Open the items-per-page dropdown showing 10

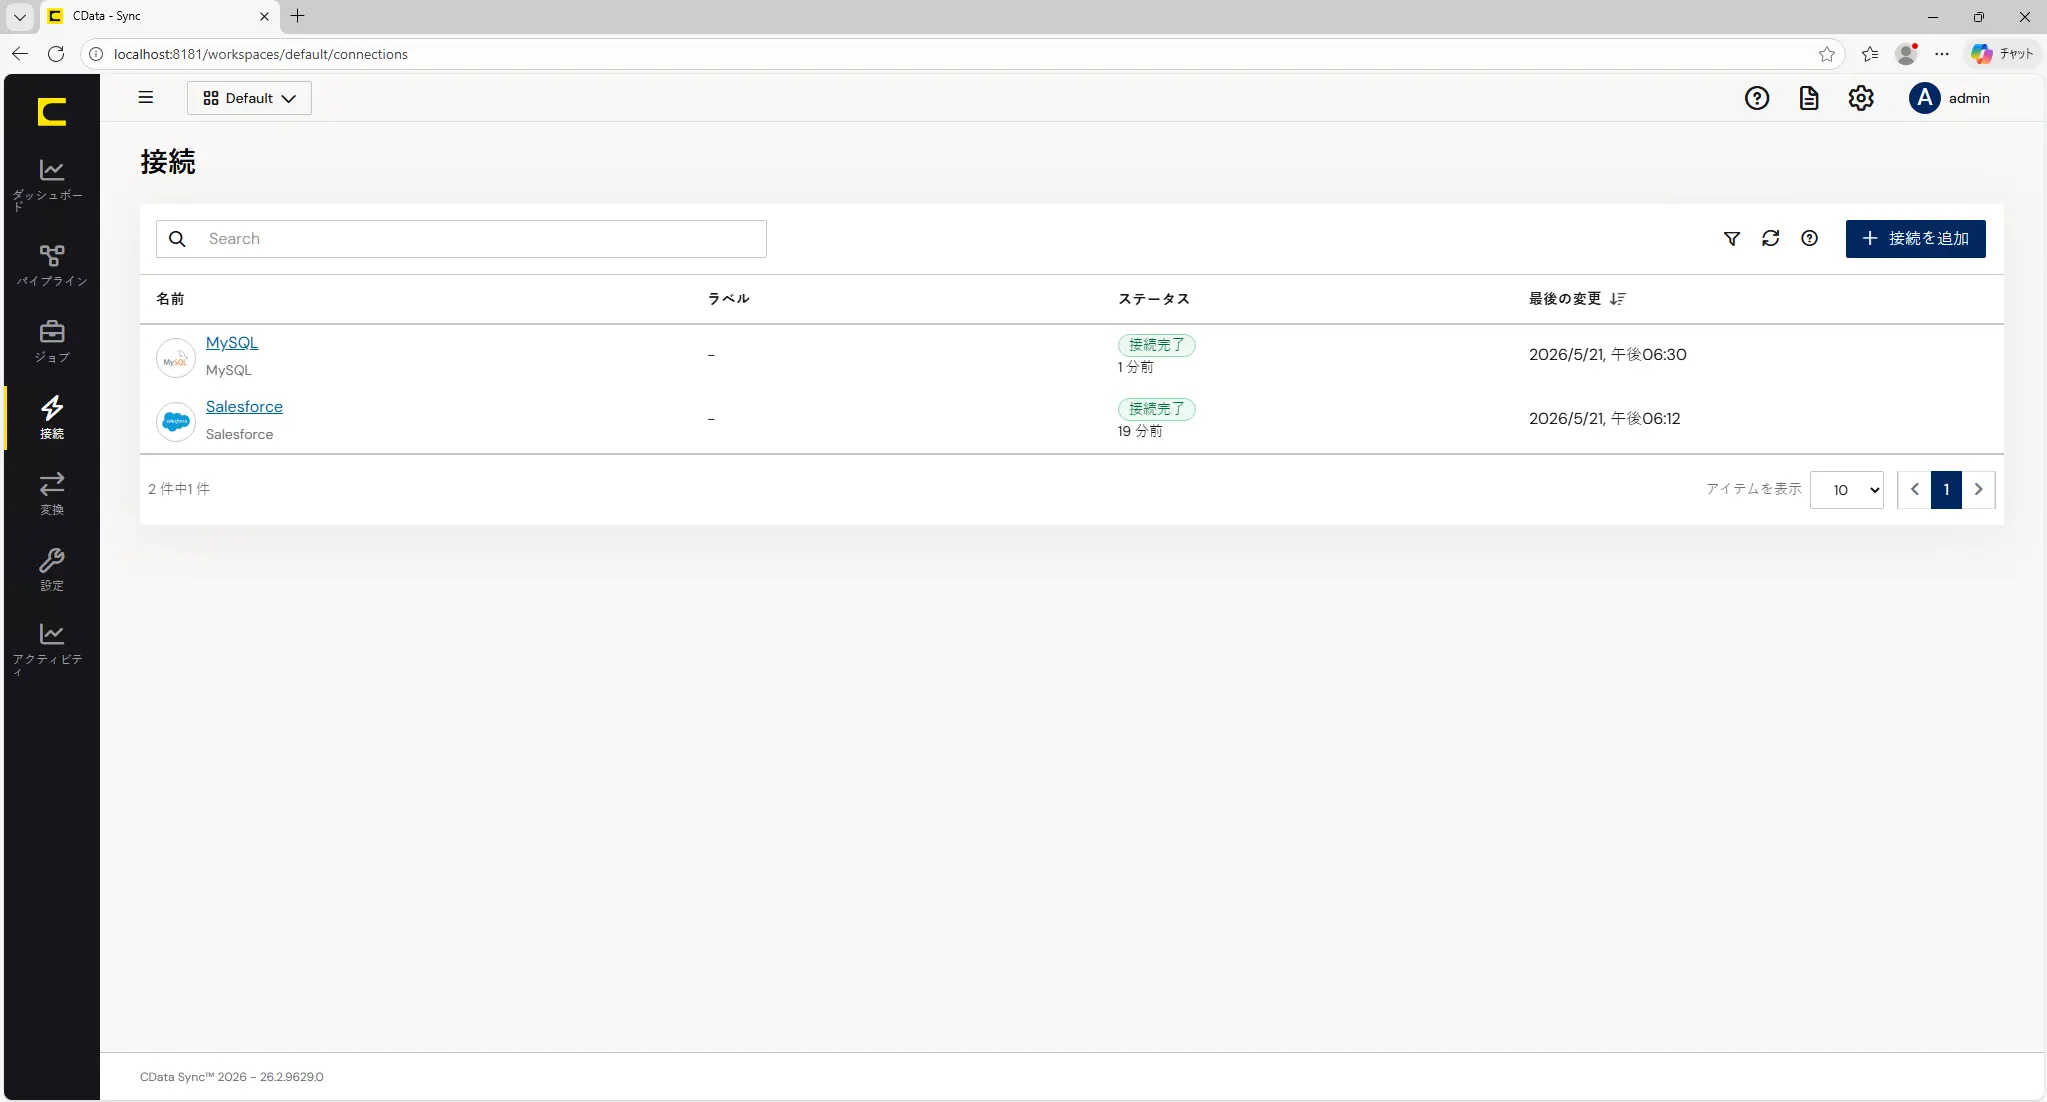(x=1847, y=490)
